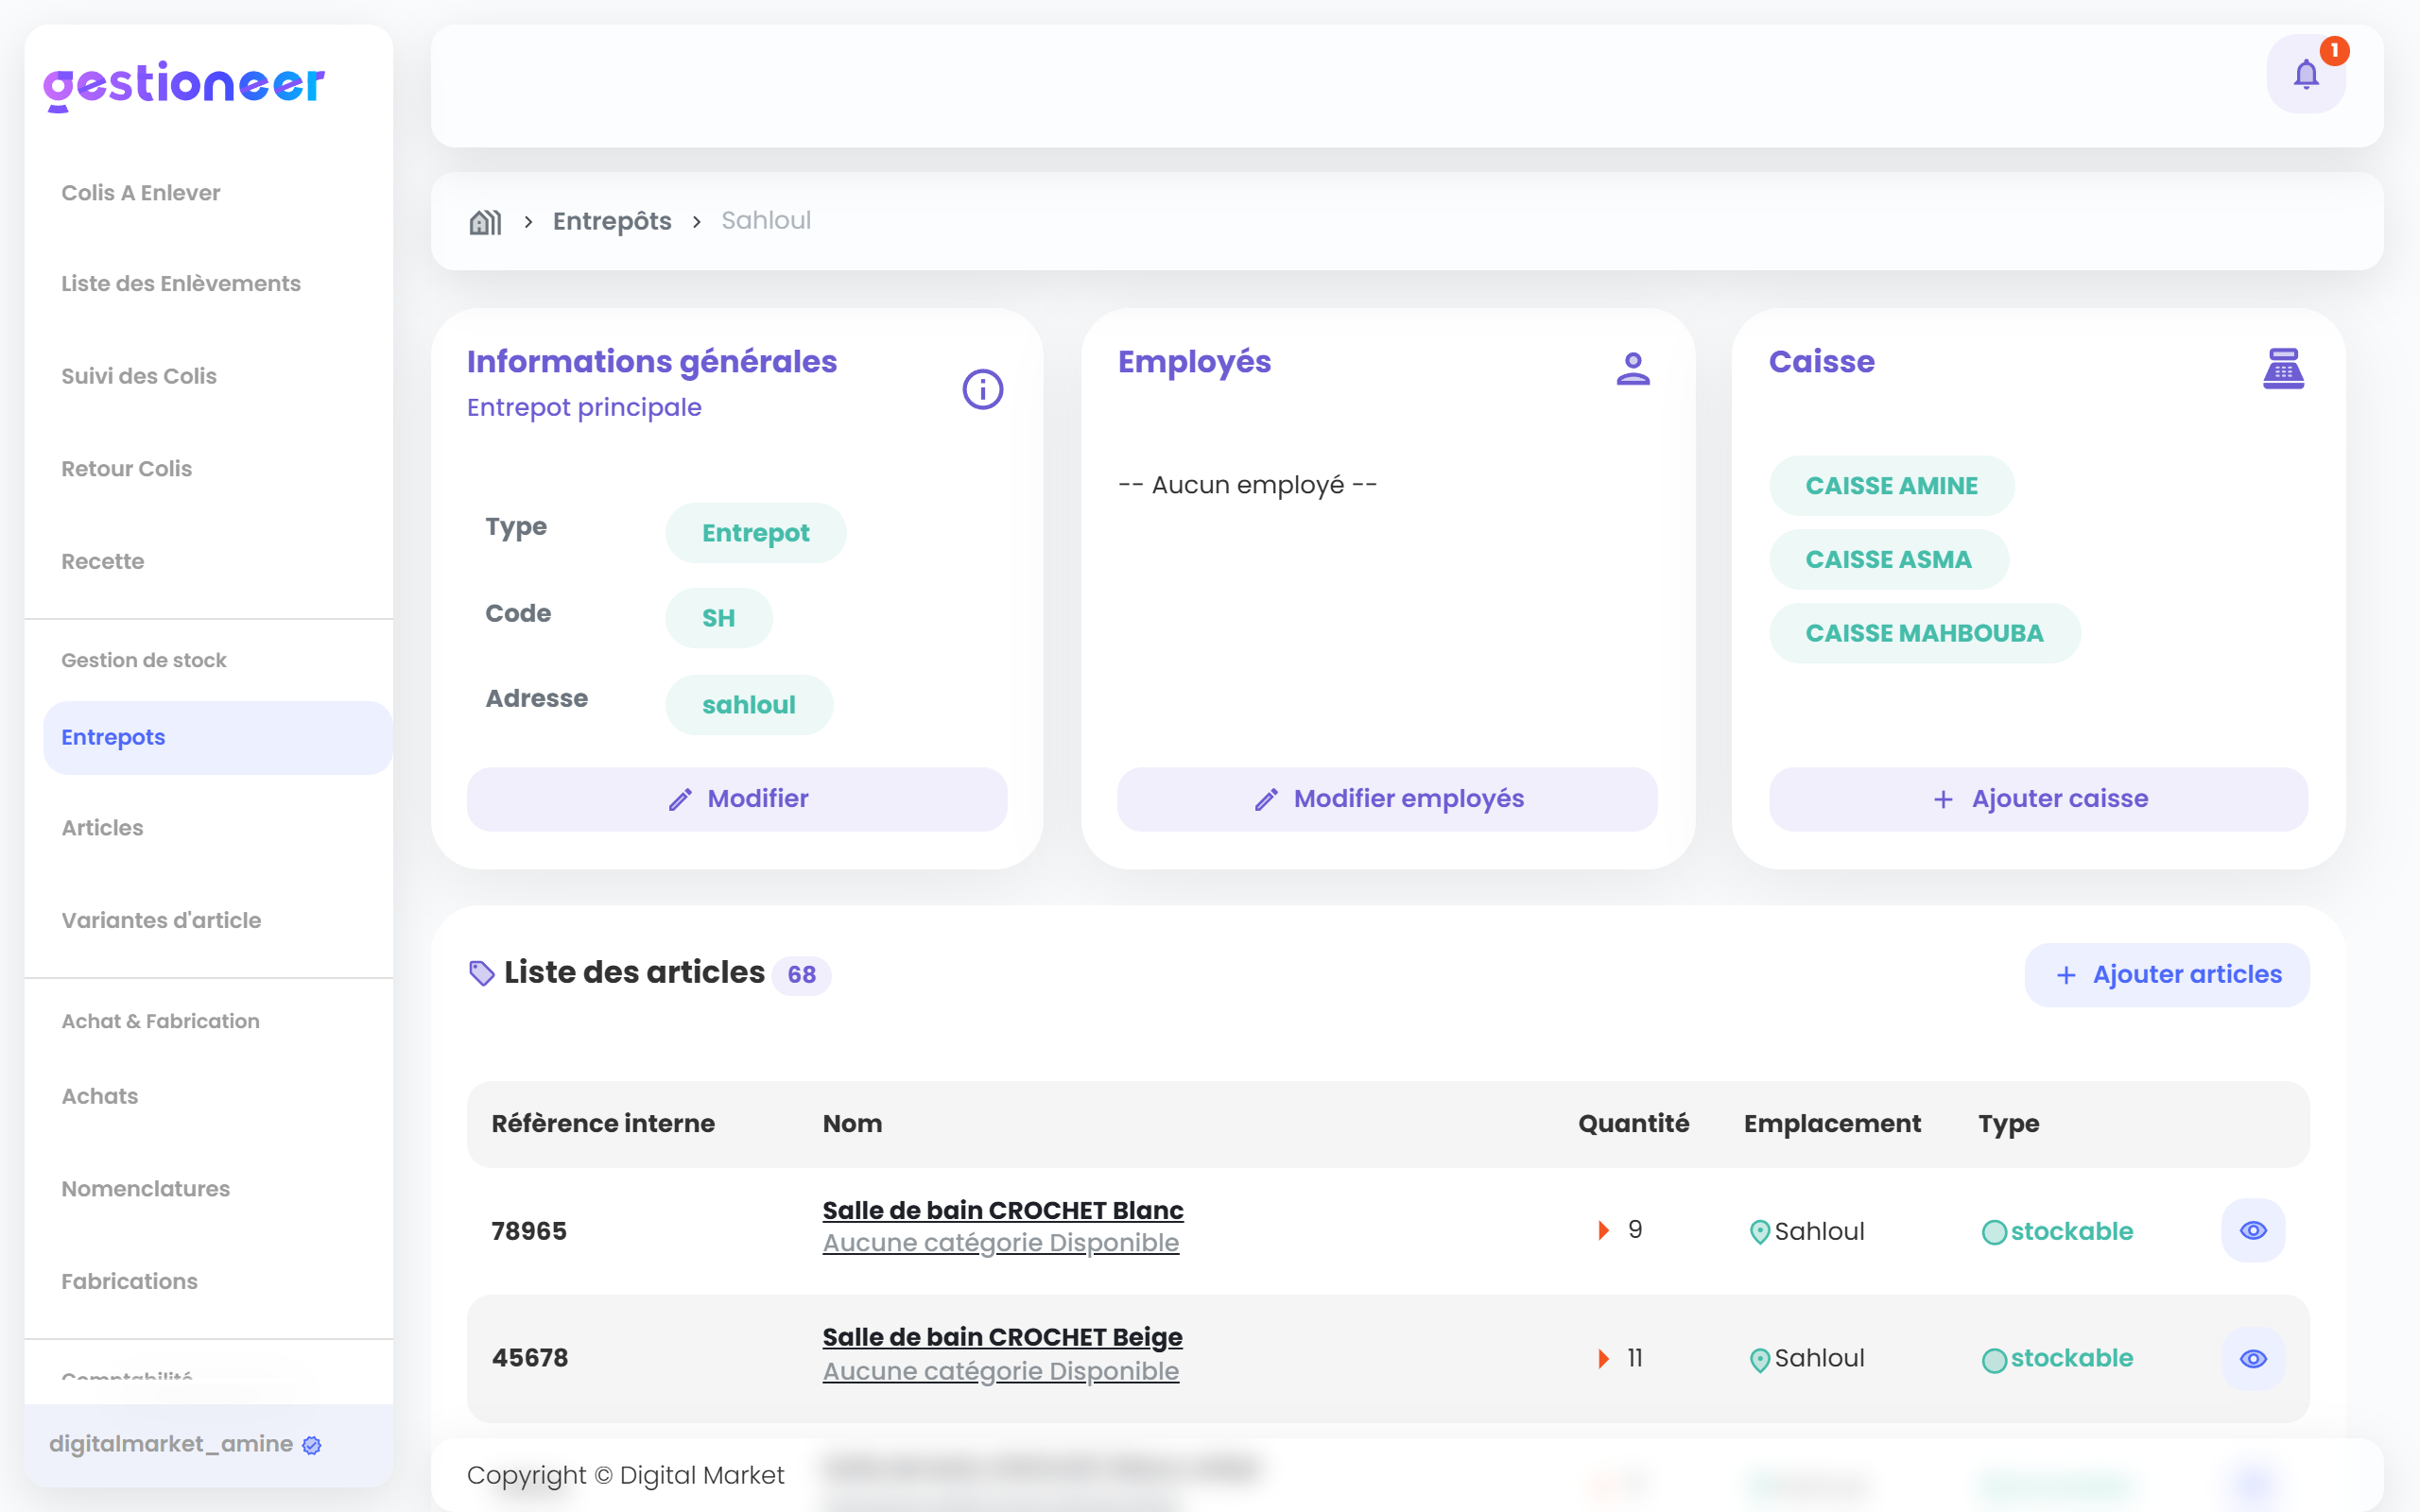Open Nomenclatures in sidebar
2420x1512 pixels.
click(x=146, y=1188)
